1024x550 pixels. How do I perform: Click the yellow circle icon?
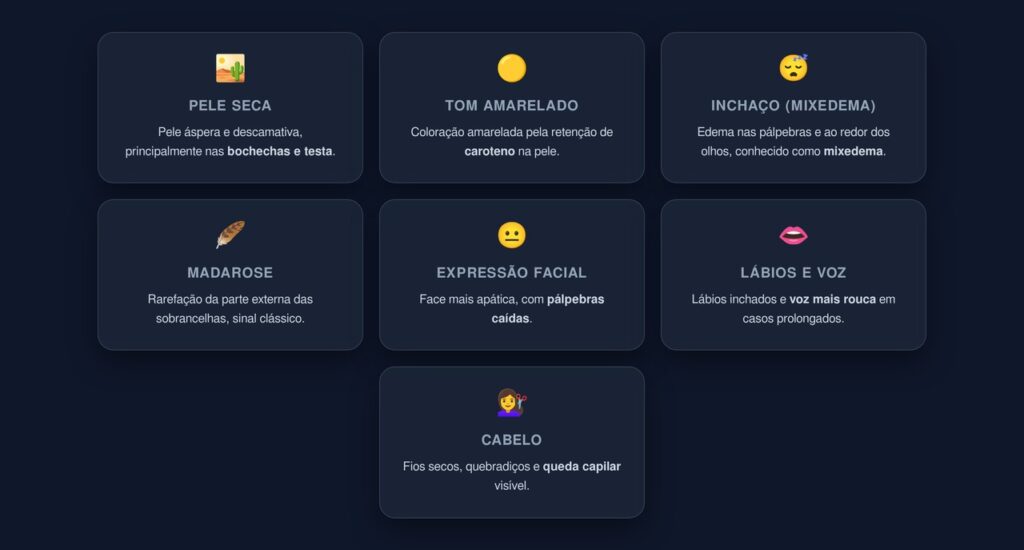click(512, 68)
